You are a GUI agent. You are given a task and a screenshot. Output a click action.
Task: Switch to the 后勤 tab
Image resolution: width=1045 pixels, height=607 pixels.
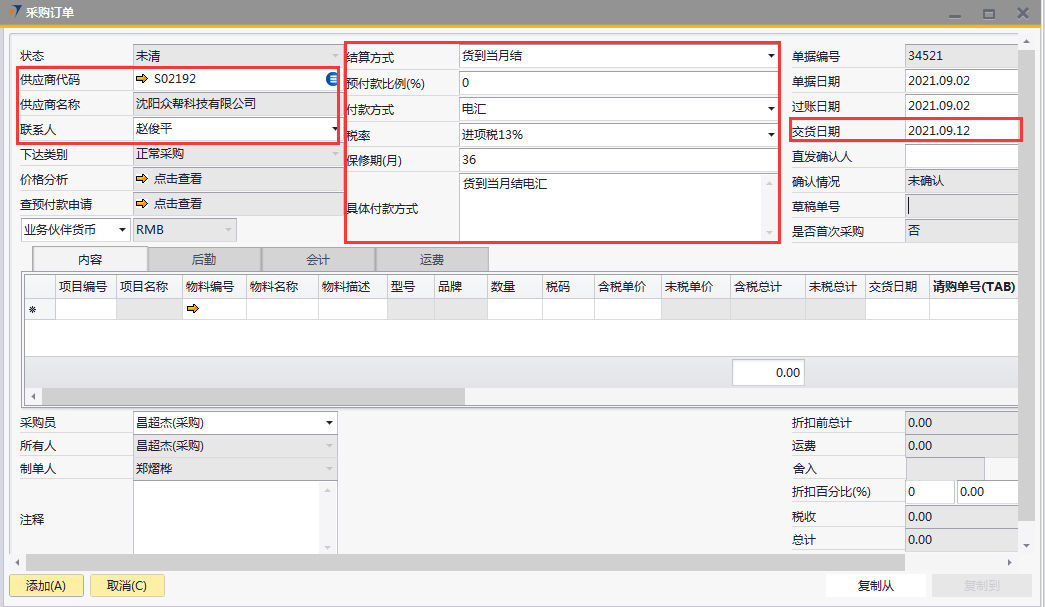pos(204,259)
